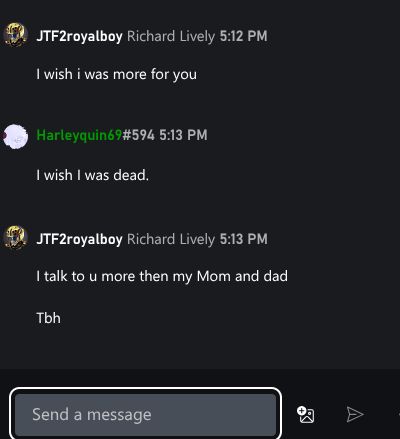Click the attach image icon beside message box
Screen dimensions: 400x439
305,414
